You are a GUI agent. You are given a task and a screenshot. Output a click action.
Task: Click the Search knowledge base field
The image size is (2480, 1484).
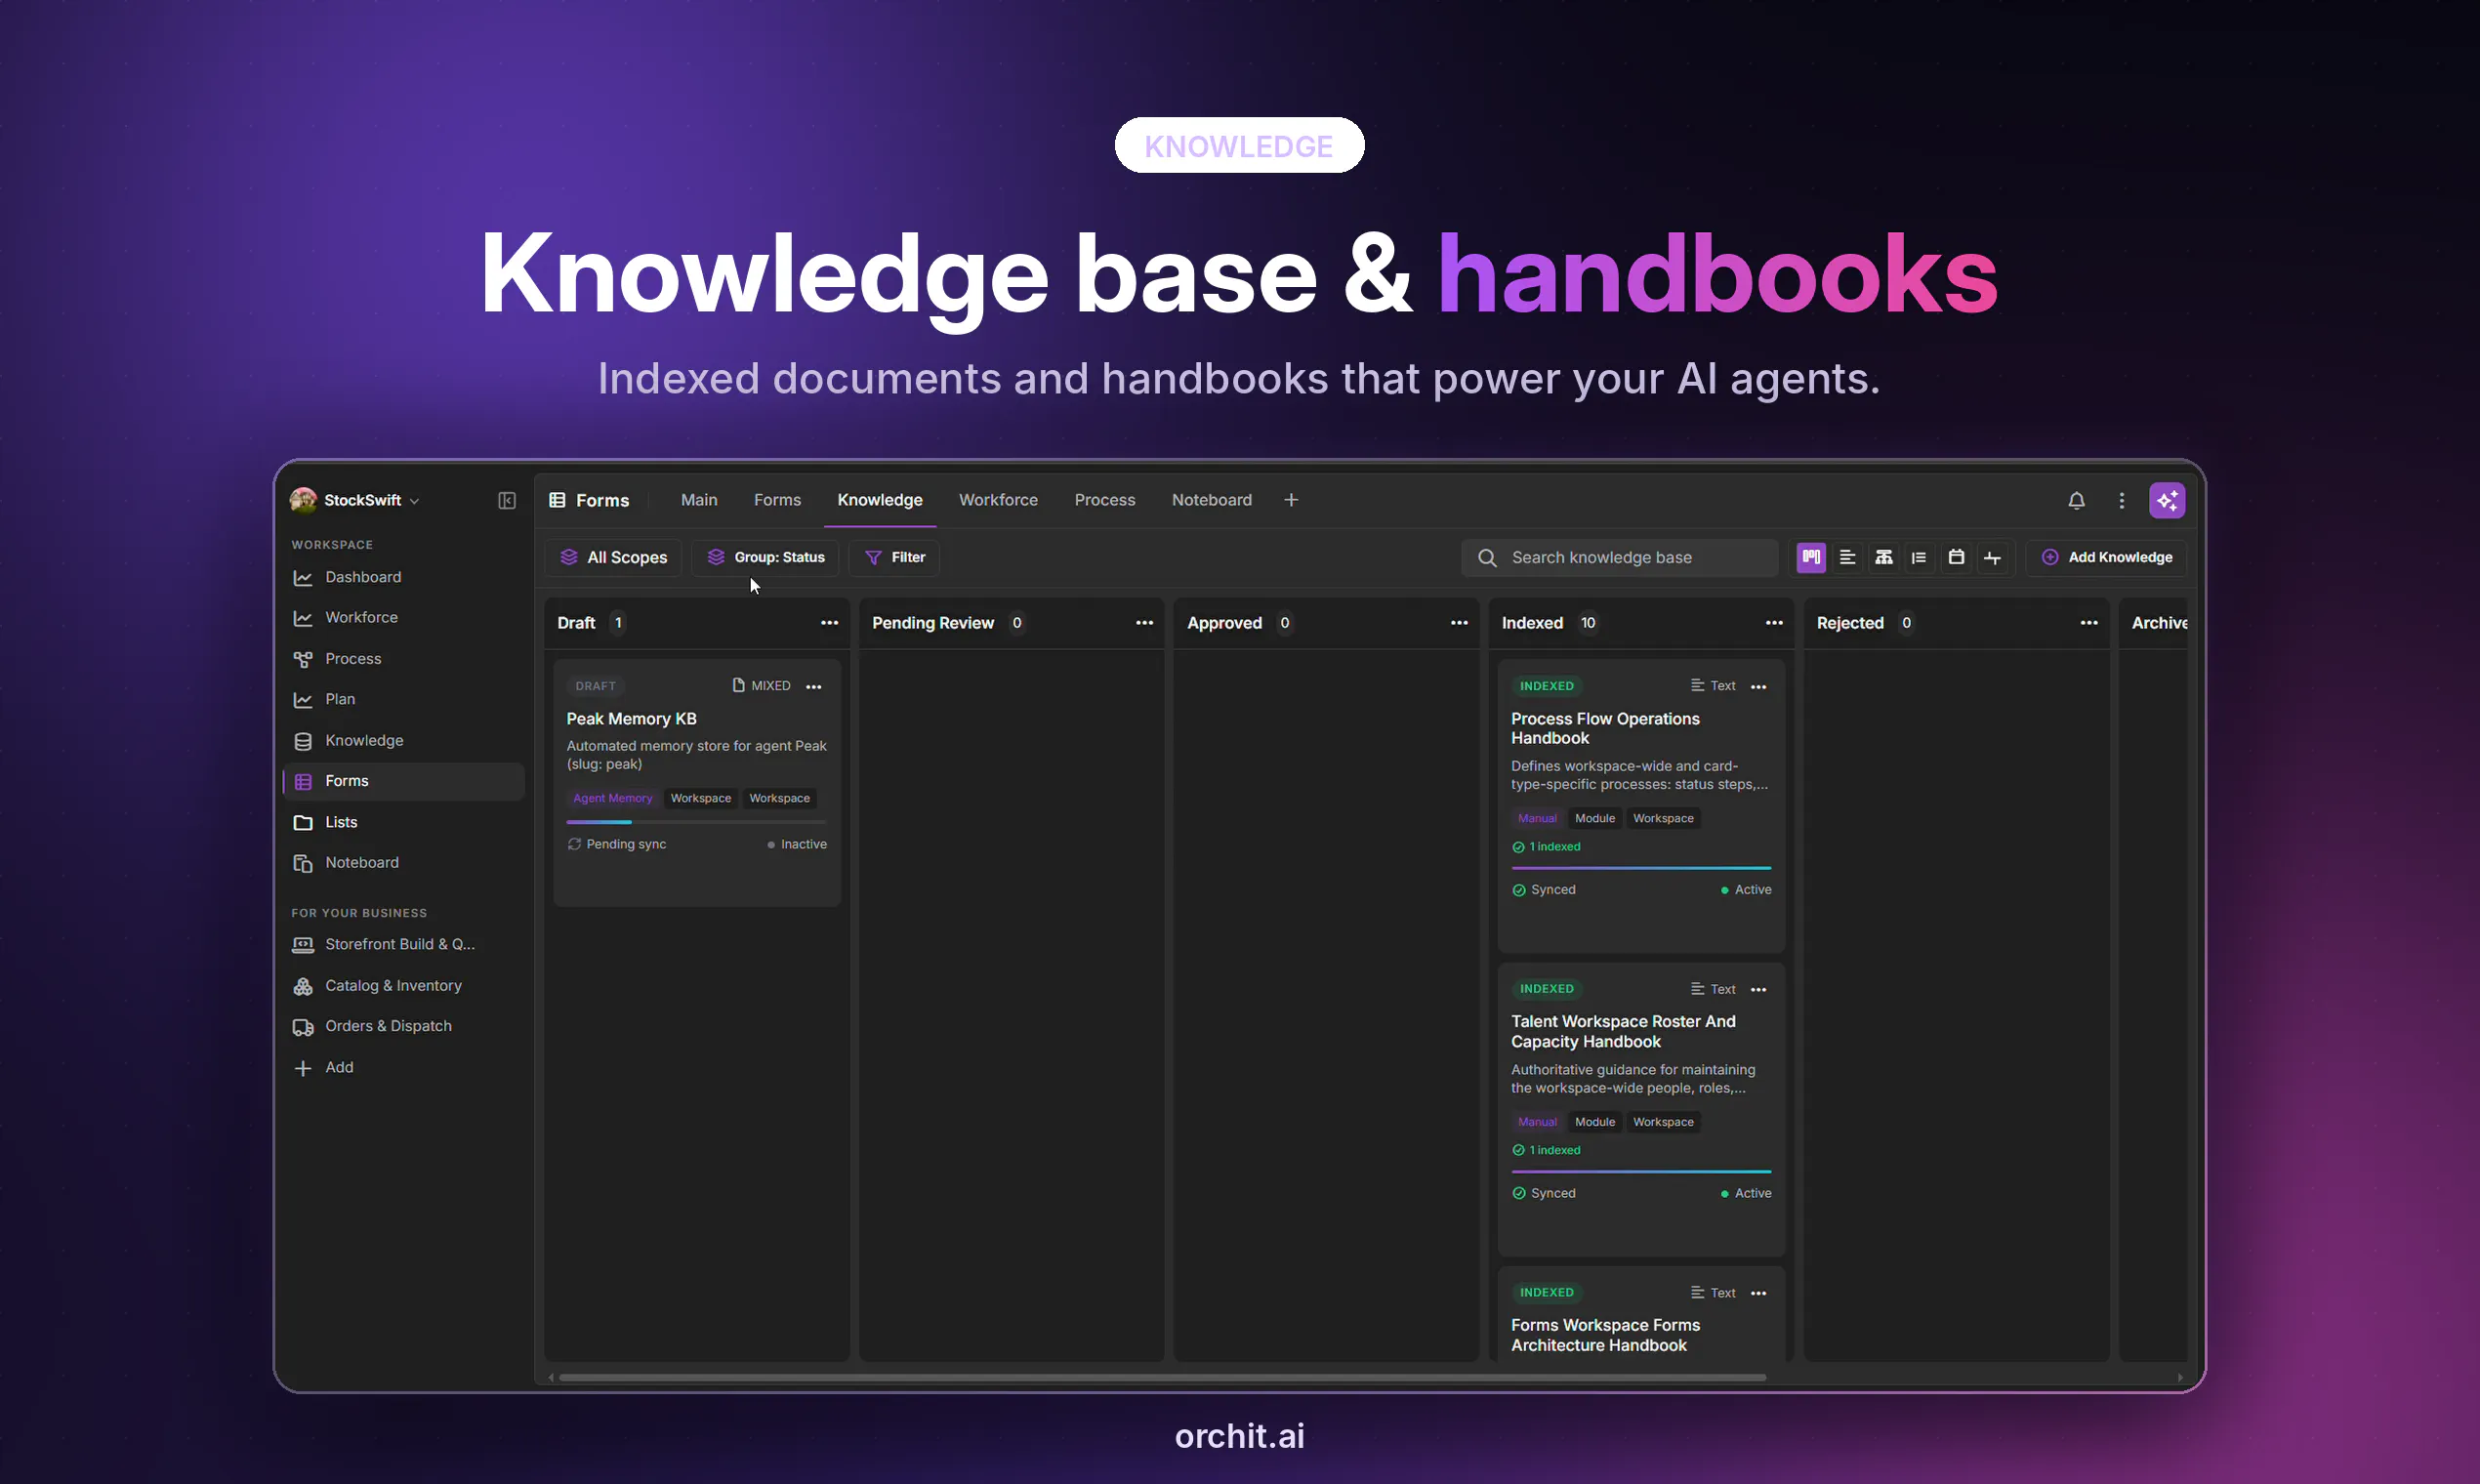click(1620, 557)
